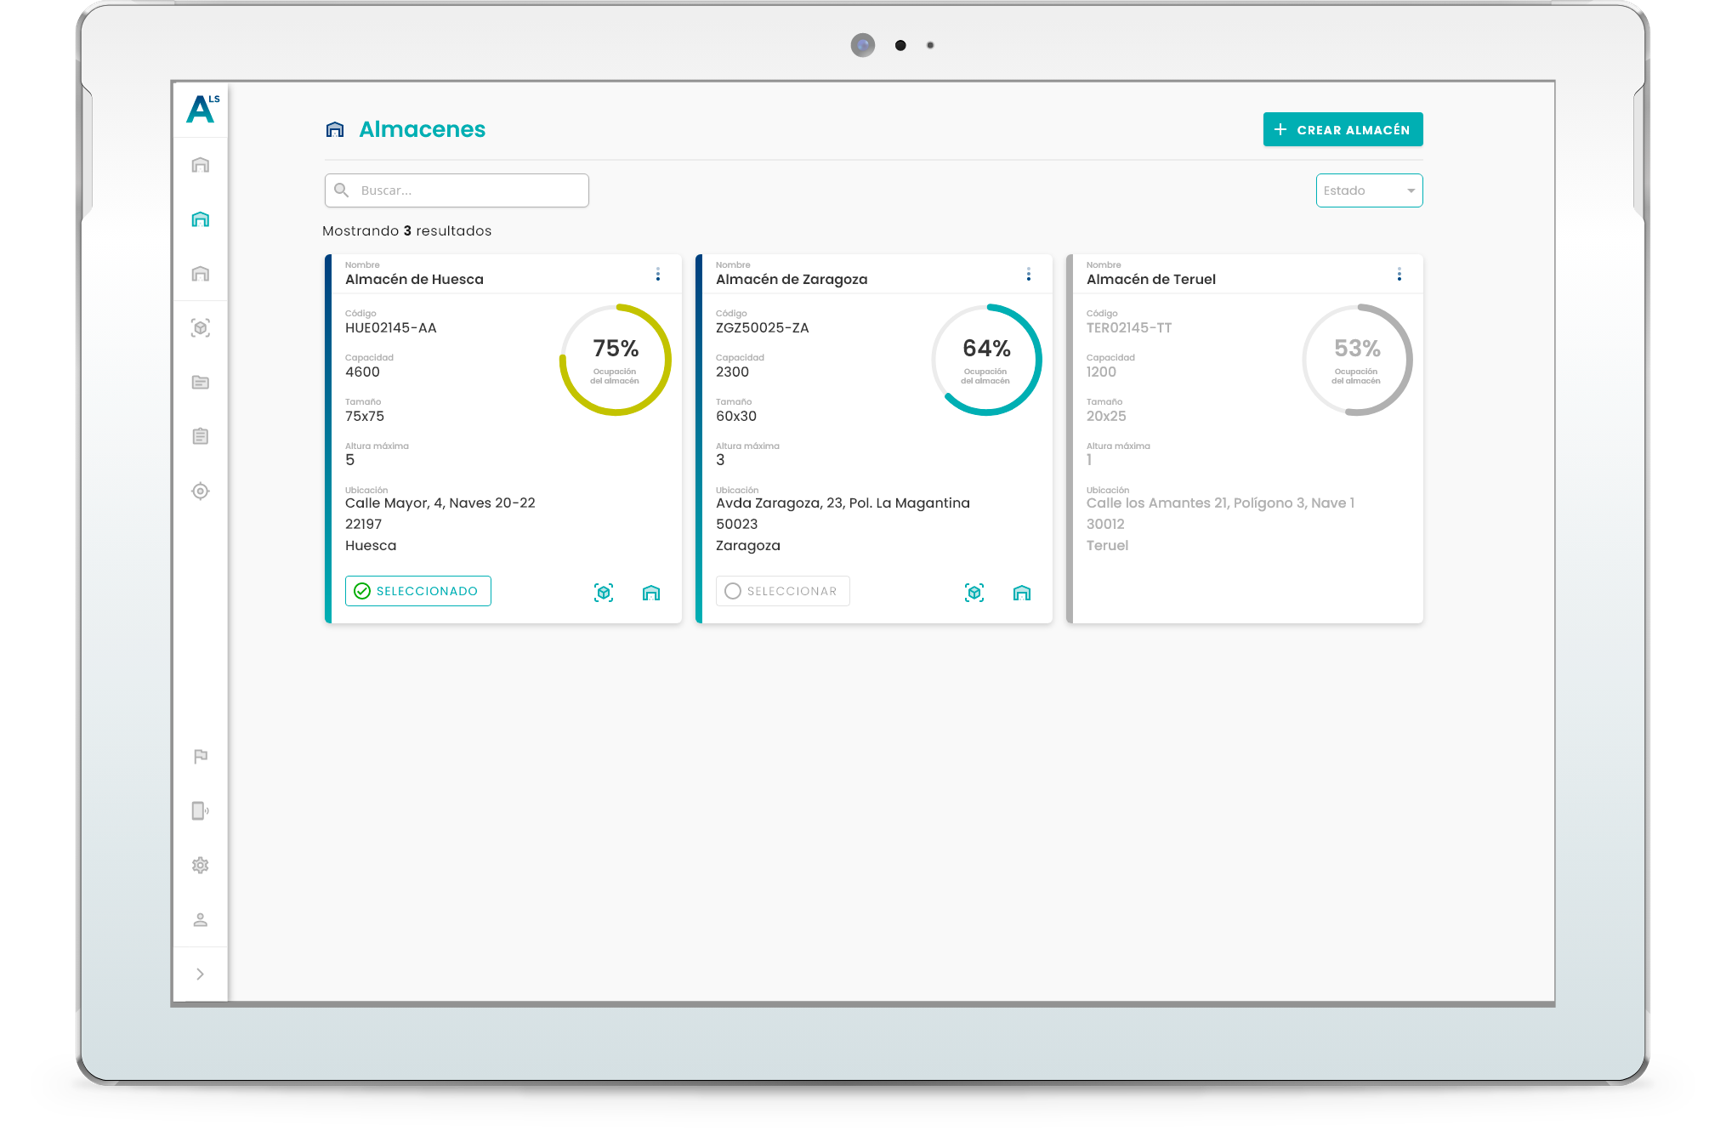Screen dimensions: 1726x1142
Task: Click the CREAR ALMACÉN button
Action: pos(1343,129)
